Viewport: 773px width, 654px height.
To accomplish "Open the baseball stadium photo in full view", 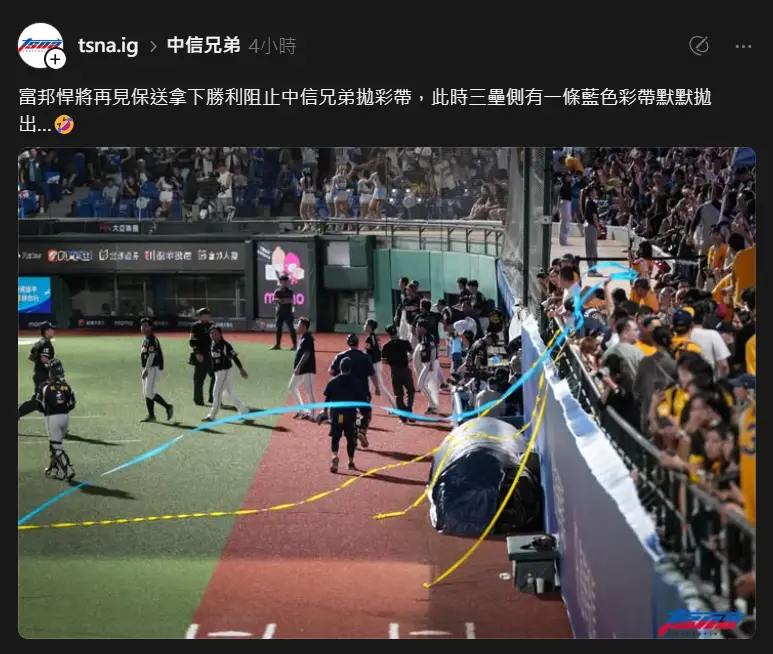I will (x=386, y=393).
